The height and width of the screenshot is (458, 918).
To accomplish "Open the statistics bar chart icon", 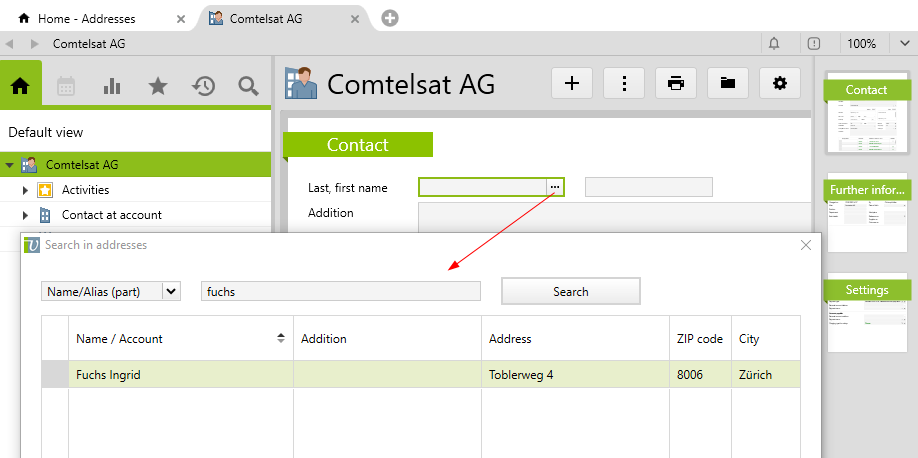I will point(112,86).
